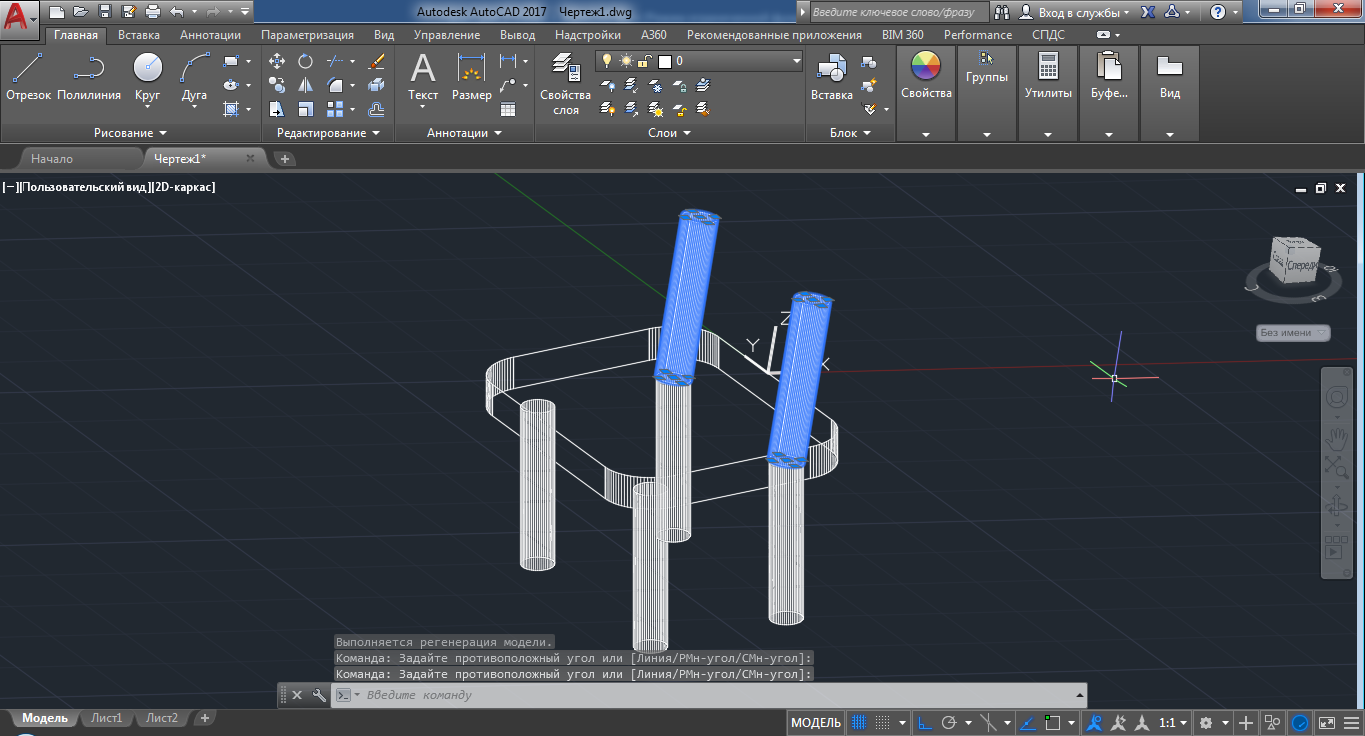Click the Move tool icon
Image resolution: width=1365 pixels, height=736 pixels.
[277, 62]
